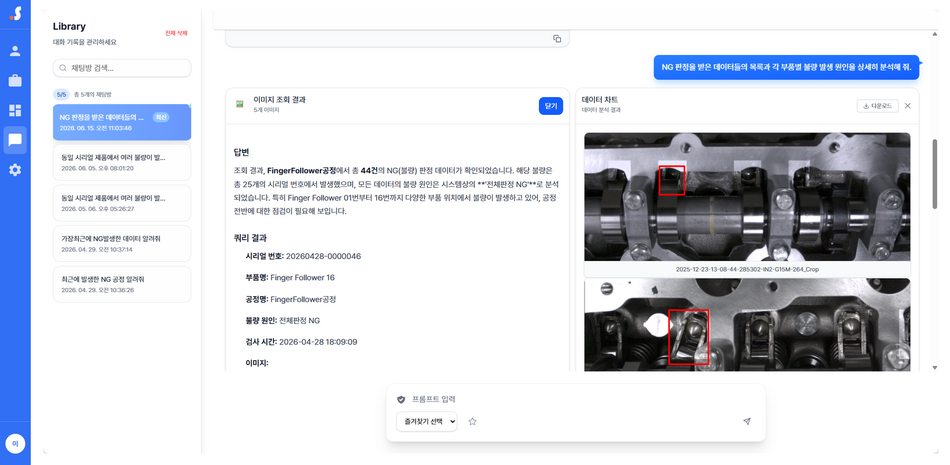The height and width of the screenshot is (465, 950).
Task: Click the vertical scrollbar at the right edge
Action: click(935, 174)
